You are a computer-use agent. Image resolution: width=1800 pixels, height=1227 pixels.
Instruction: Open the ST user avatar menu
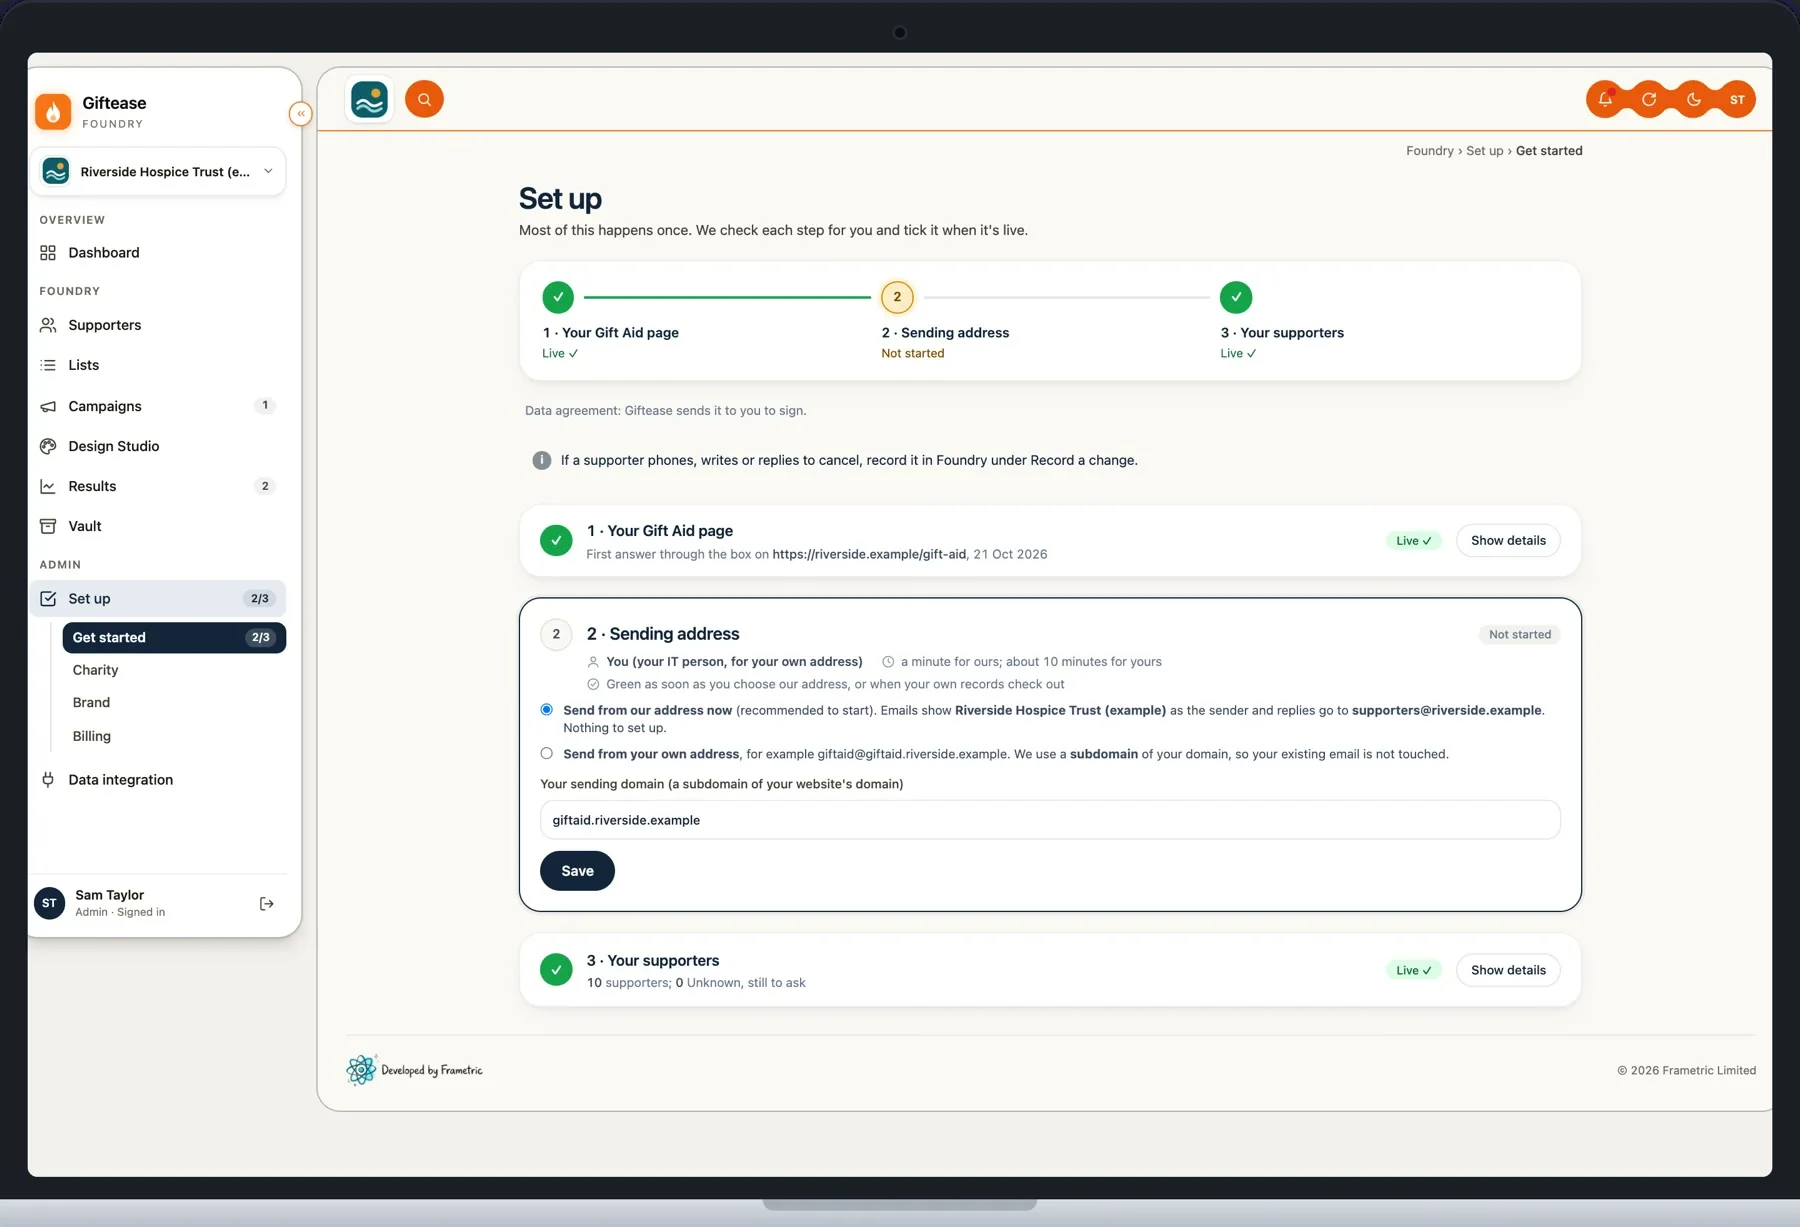coord(1737,99)
